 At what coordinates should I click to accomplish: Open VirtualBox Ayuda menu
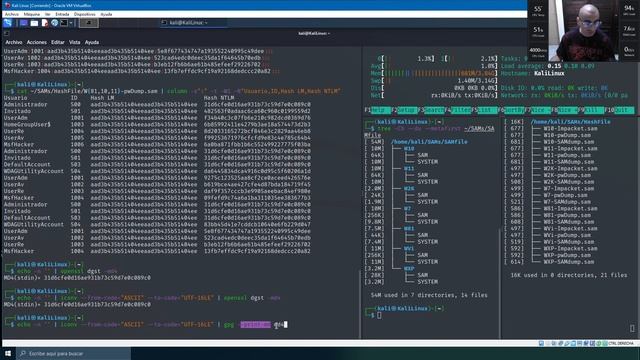click(106, 14)
